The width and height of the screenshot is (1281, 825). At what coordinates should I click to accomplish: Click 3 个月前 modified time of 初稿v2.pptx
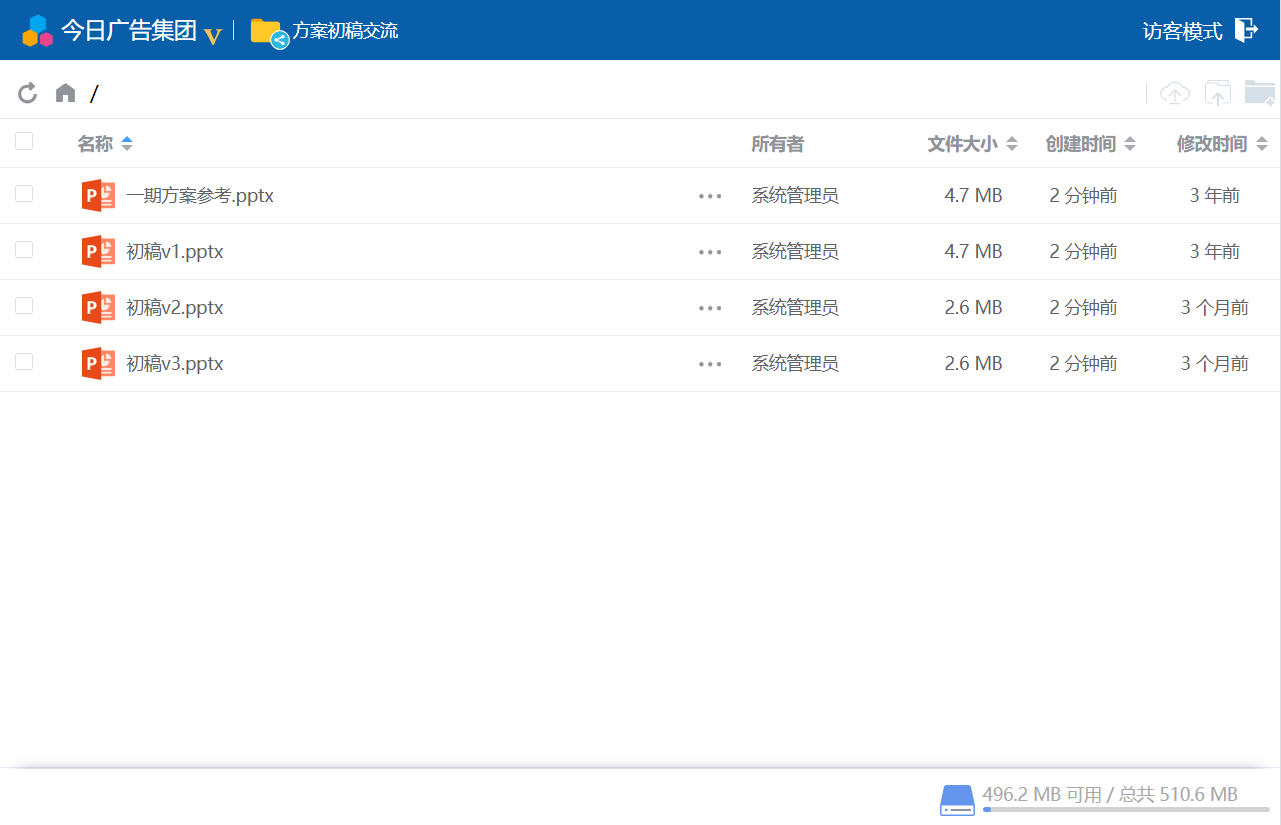point(1215,308)
